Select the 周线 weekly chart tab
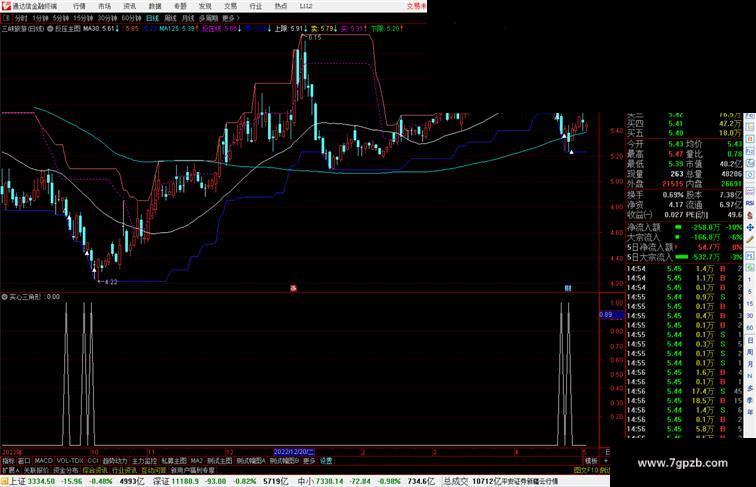Image resolution: width=756 pixels, height=487 pixels. coord(170,18)
